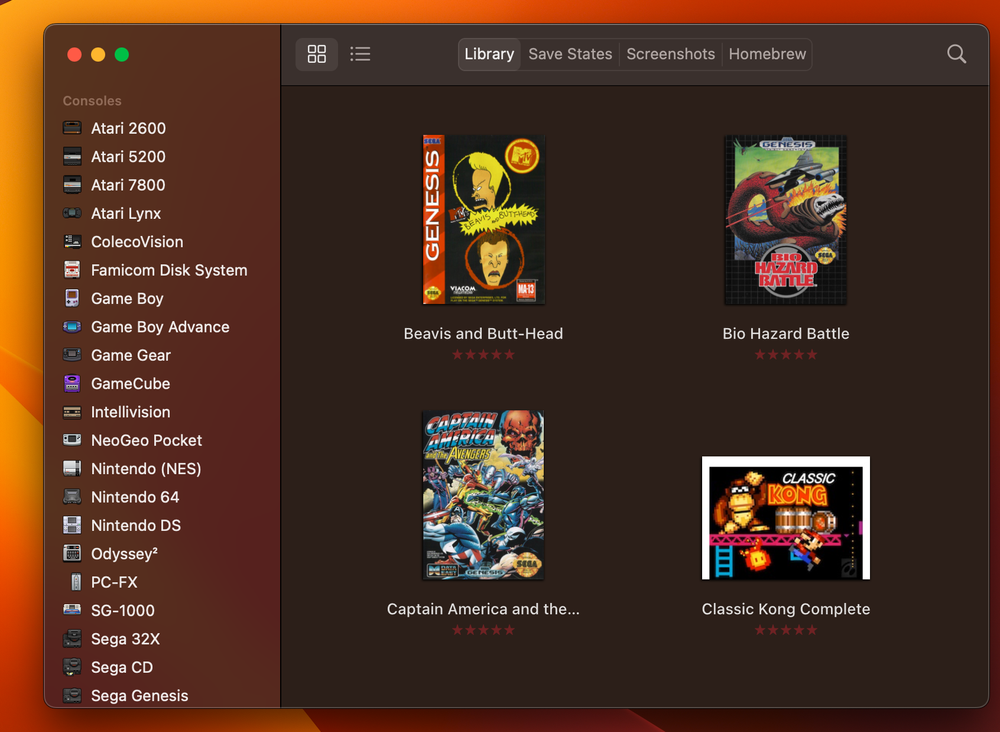Click the Intellivision console icon
Screen dimensions: 1000x732
(72, 412)
